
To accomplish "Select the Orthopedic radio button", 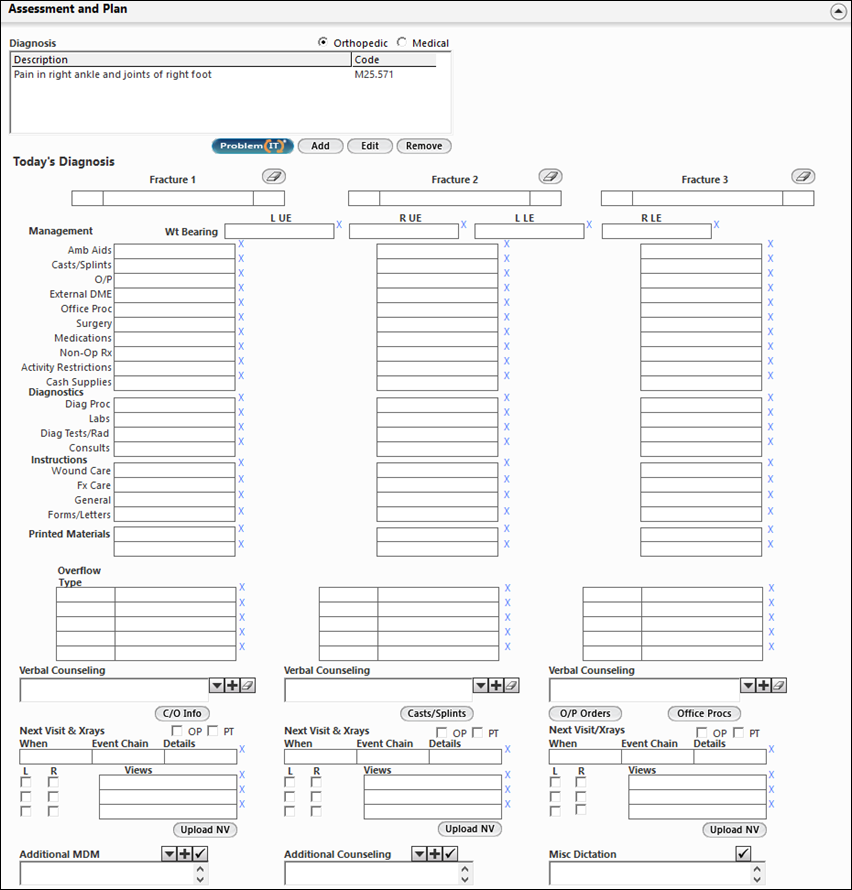I will click(322, 42).
